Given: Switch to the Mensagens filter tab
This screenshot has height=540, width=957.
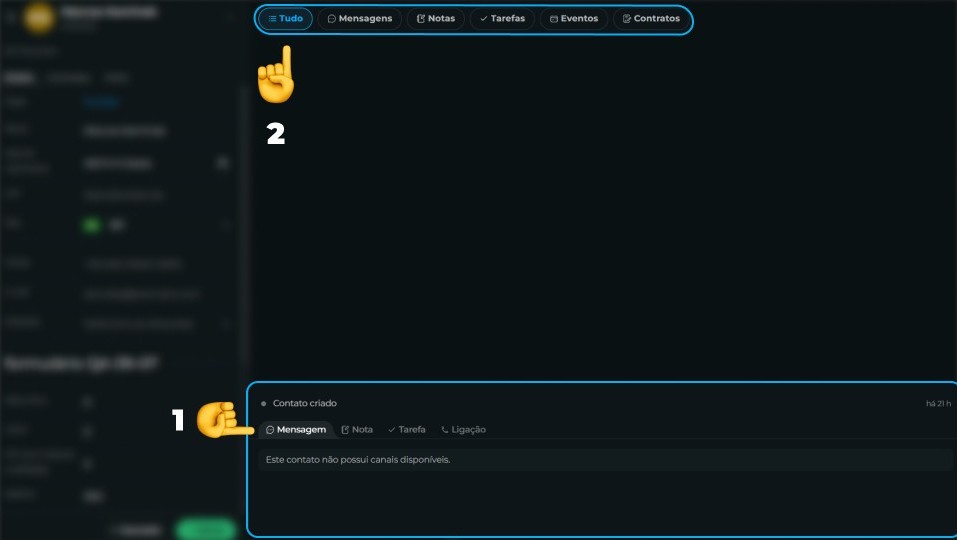Looking at the screenshot, I should coord(359,19).
